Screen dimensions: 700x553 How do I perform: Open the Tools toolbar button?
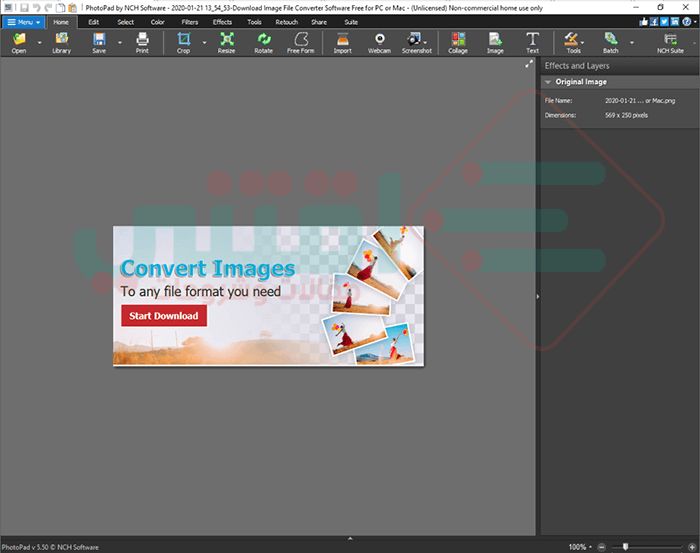pyautogui.click(x=573, y=43)
